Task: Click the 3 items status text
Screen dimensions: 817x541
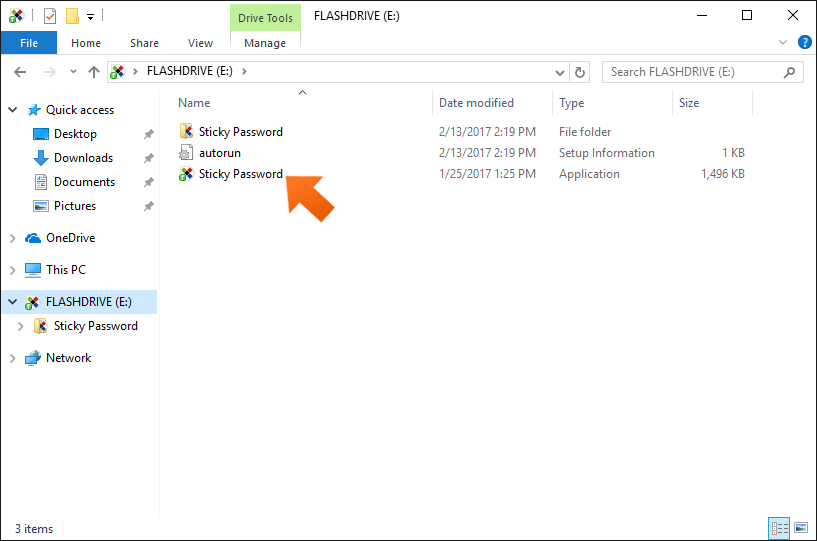Action: [x=34, y=528]
